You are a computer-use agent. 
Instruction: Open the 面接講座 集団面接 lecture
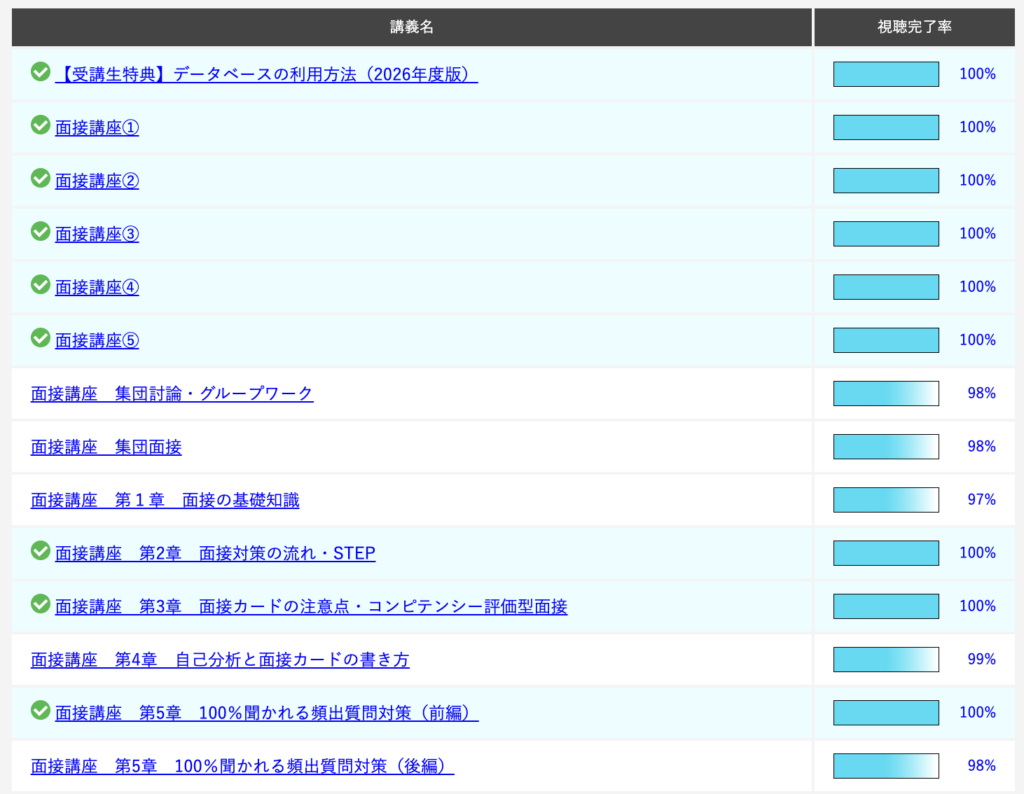(x=106, y=447)
